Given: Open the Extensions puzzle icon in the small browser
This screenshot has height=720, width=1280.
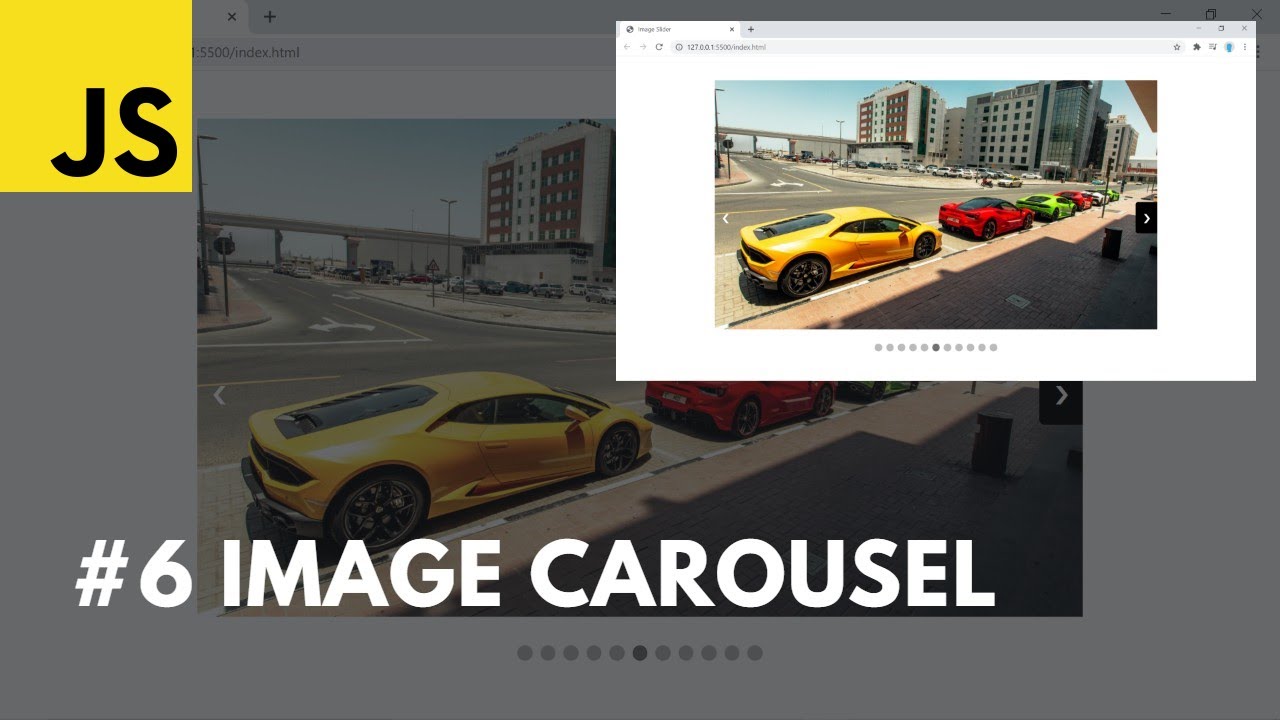Looking at the screenshot, I should (1197, 47).
